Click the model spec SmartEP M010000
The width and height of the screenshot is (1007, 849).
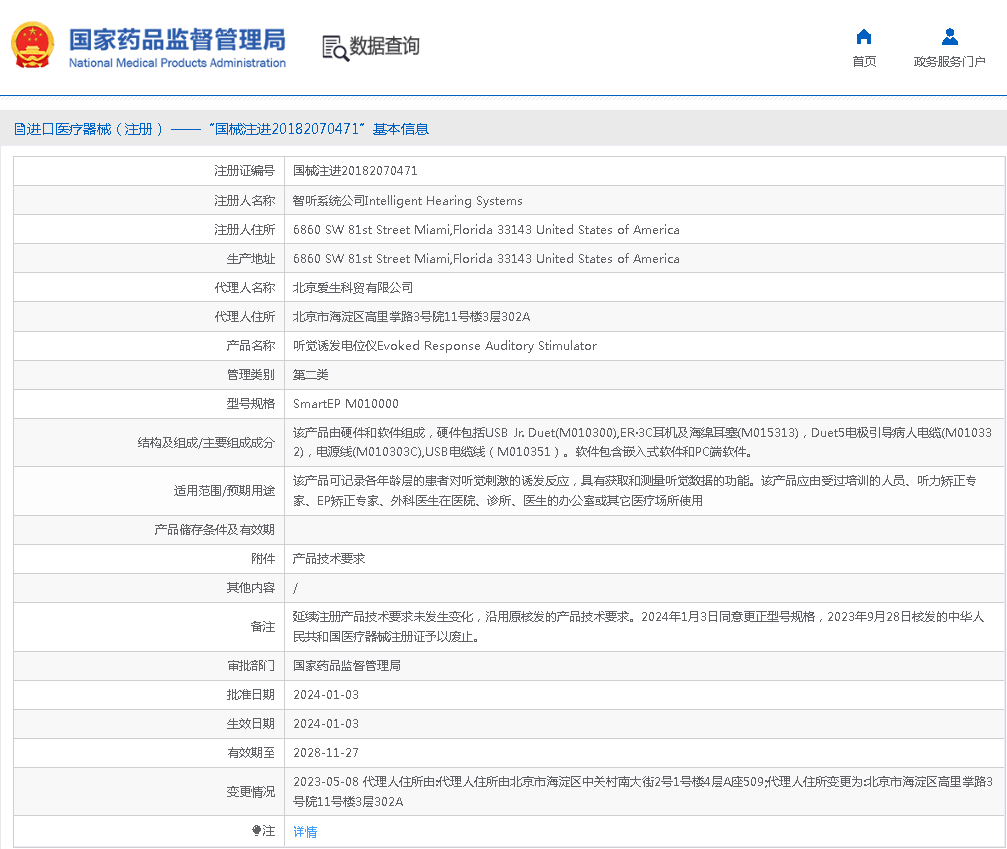coord(345,404)
